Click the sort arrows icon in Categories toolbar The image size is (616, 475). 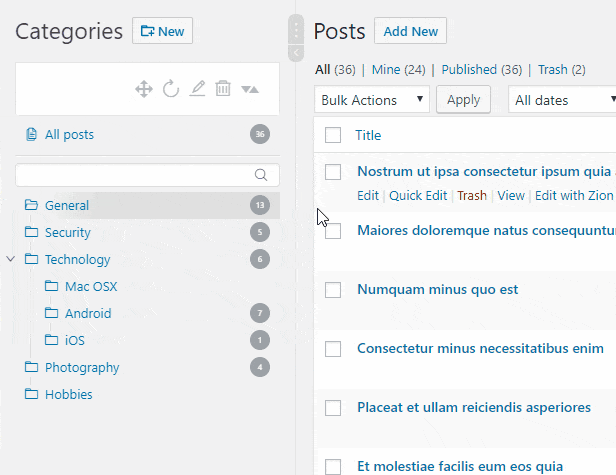point(250,89)
